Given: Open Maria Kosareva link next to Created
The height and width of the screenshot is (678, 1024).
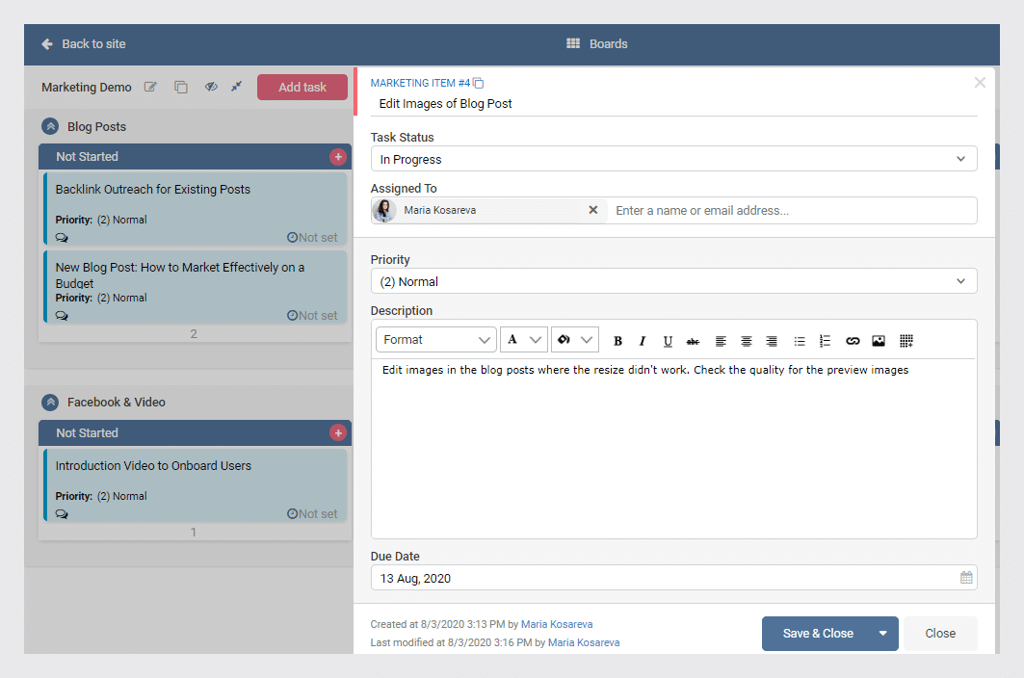Looking at the screenshot, I should coord(556,624).
